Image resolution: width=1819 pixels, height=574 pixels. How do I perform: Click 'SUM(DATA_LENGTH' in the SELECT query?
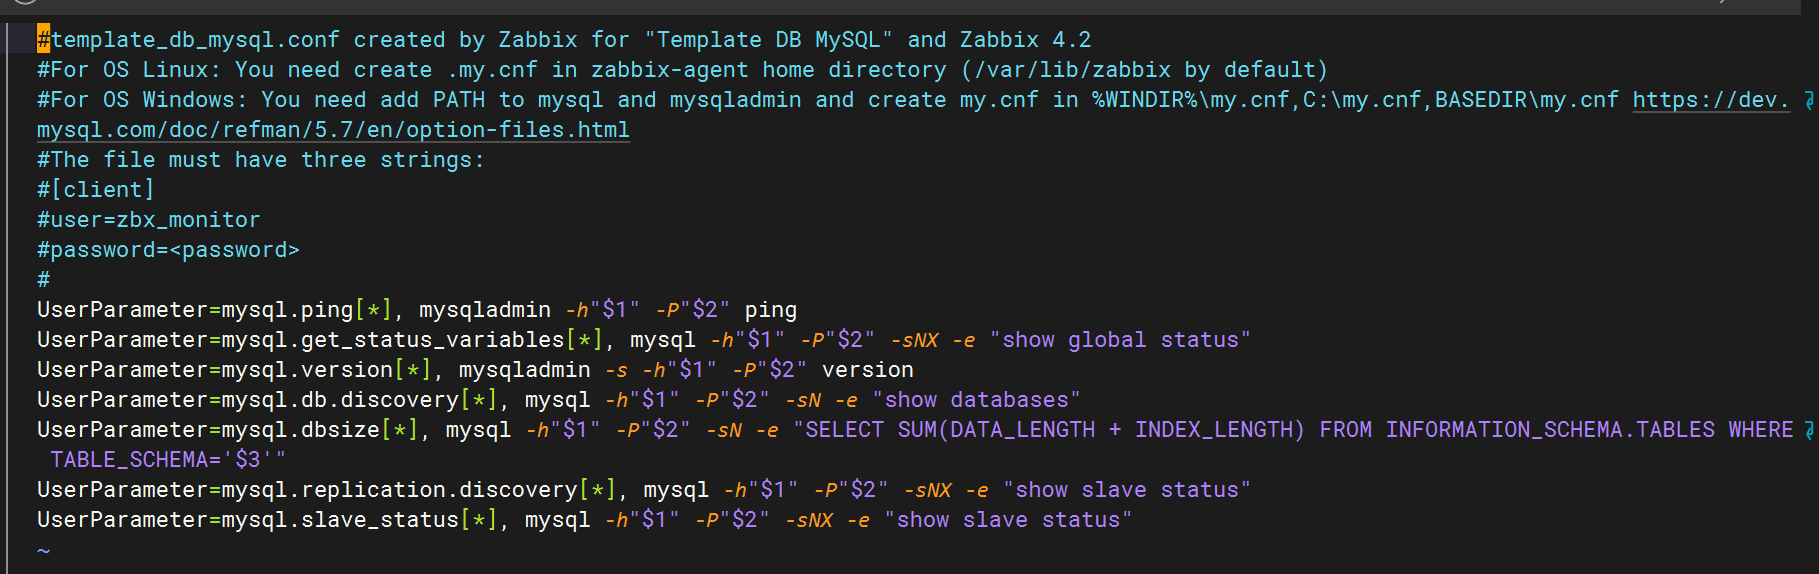point(996,430)
